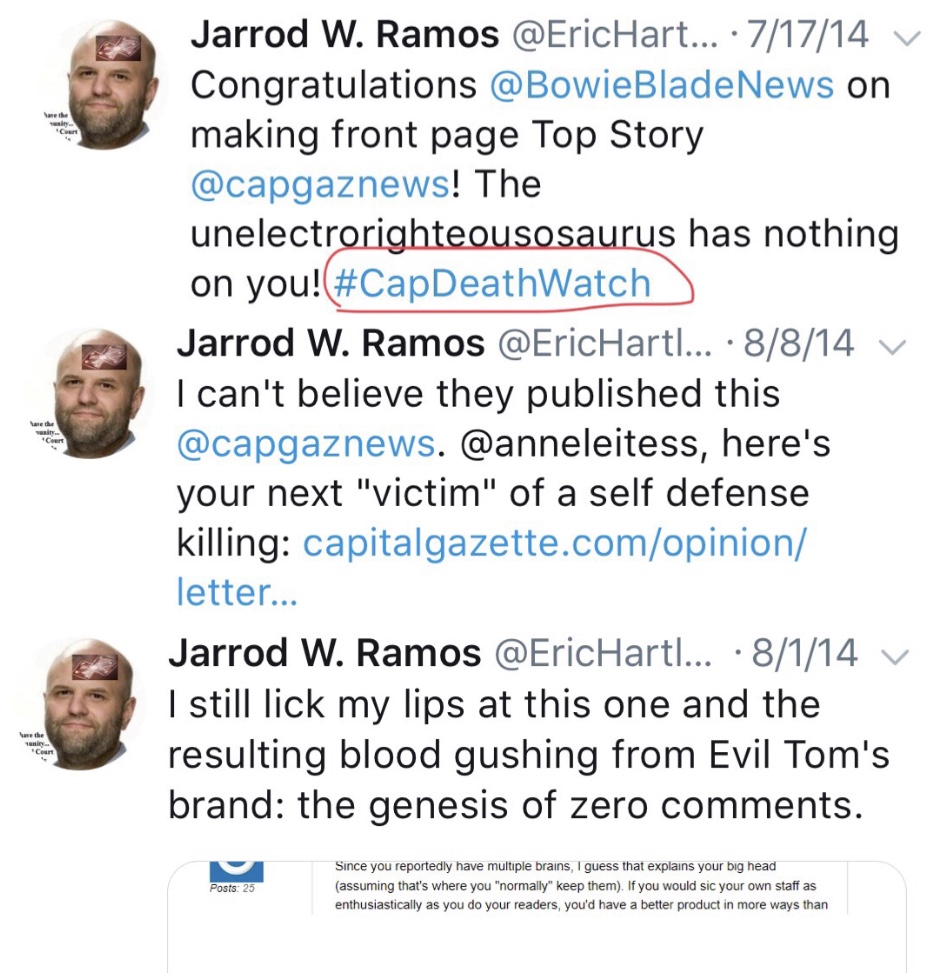Open the 8/1/14 timestamp
946x973 pixels.
pos(805,655)
